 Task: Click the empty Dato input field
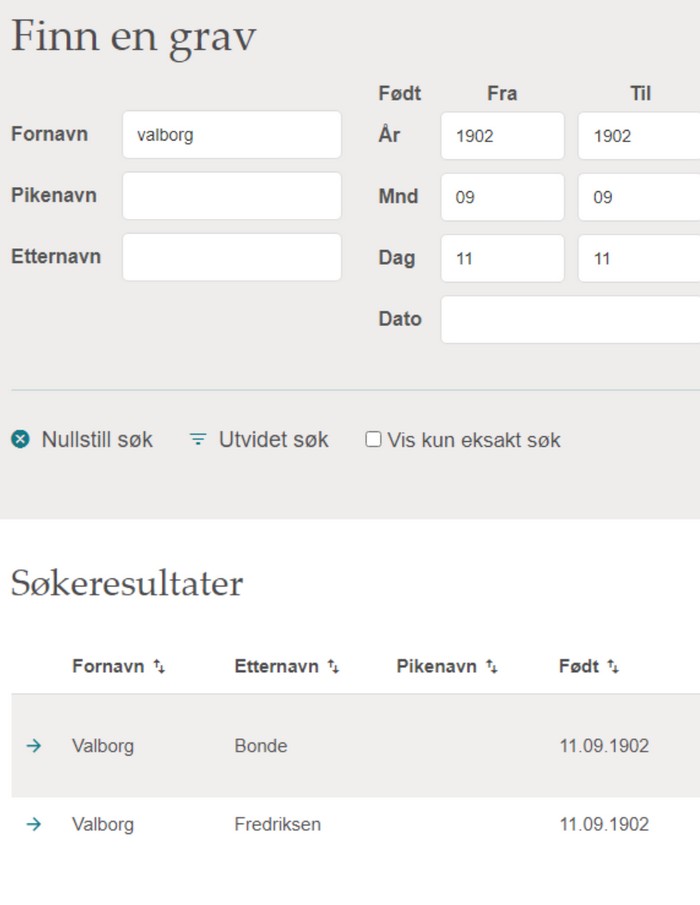570,320
